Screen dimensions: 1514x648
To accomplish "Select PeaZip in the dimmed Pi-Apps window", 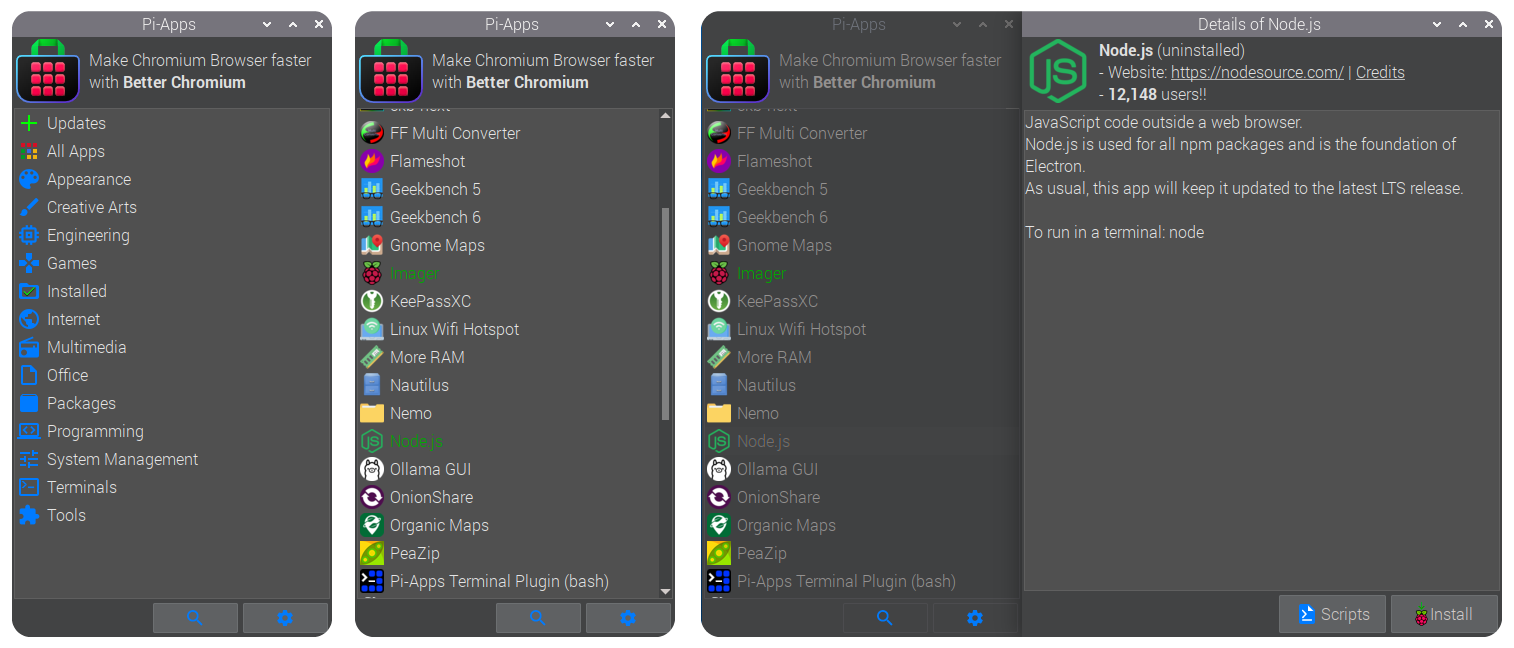I will [860, 553].
